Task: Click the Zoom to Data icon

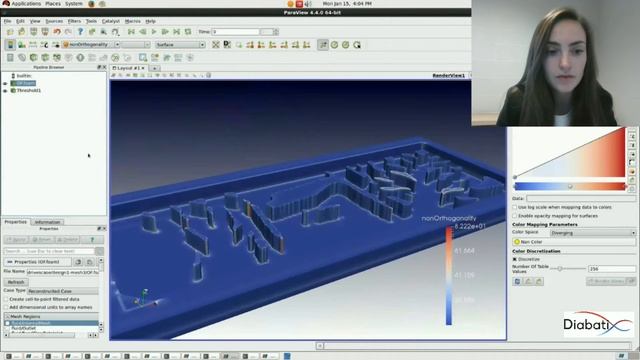Action: tap(227, 45)
